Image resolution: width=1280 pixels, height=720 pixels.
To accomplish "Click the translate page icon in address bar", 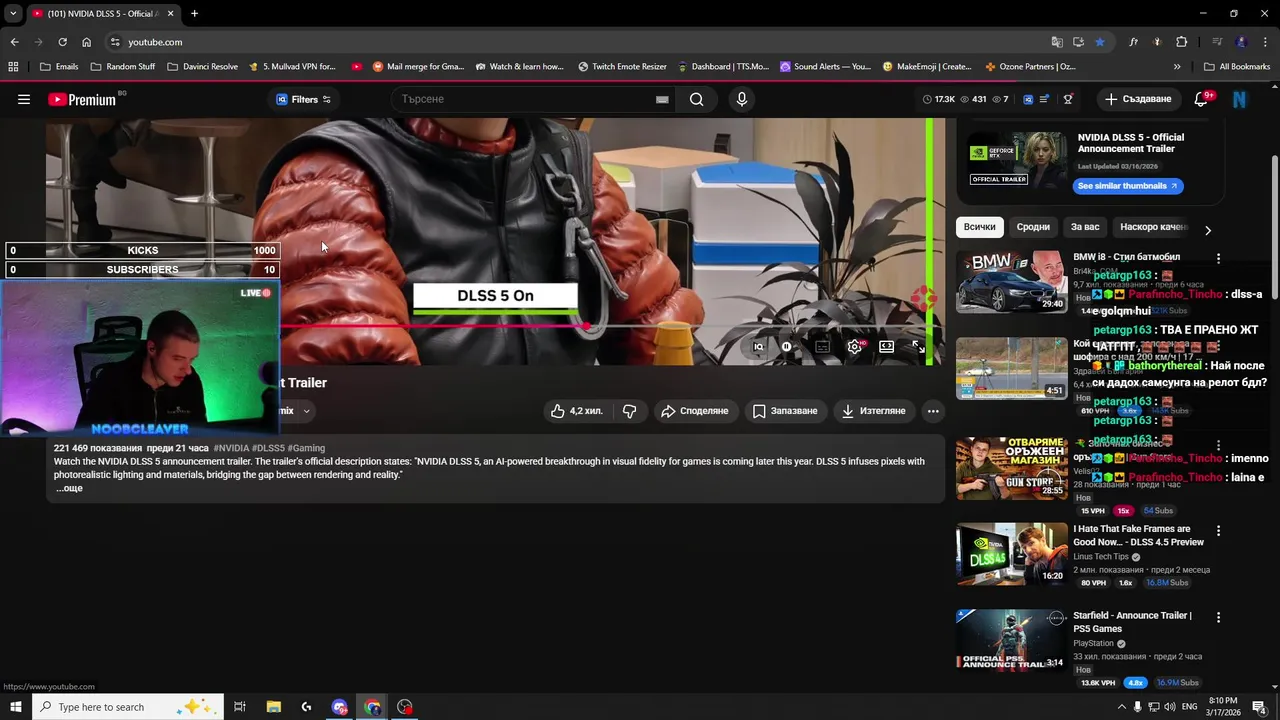I will click(x=1057, y=42).
